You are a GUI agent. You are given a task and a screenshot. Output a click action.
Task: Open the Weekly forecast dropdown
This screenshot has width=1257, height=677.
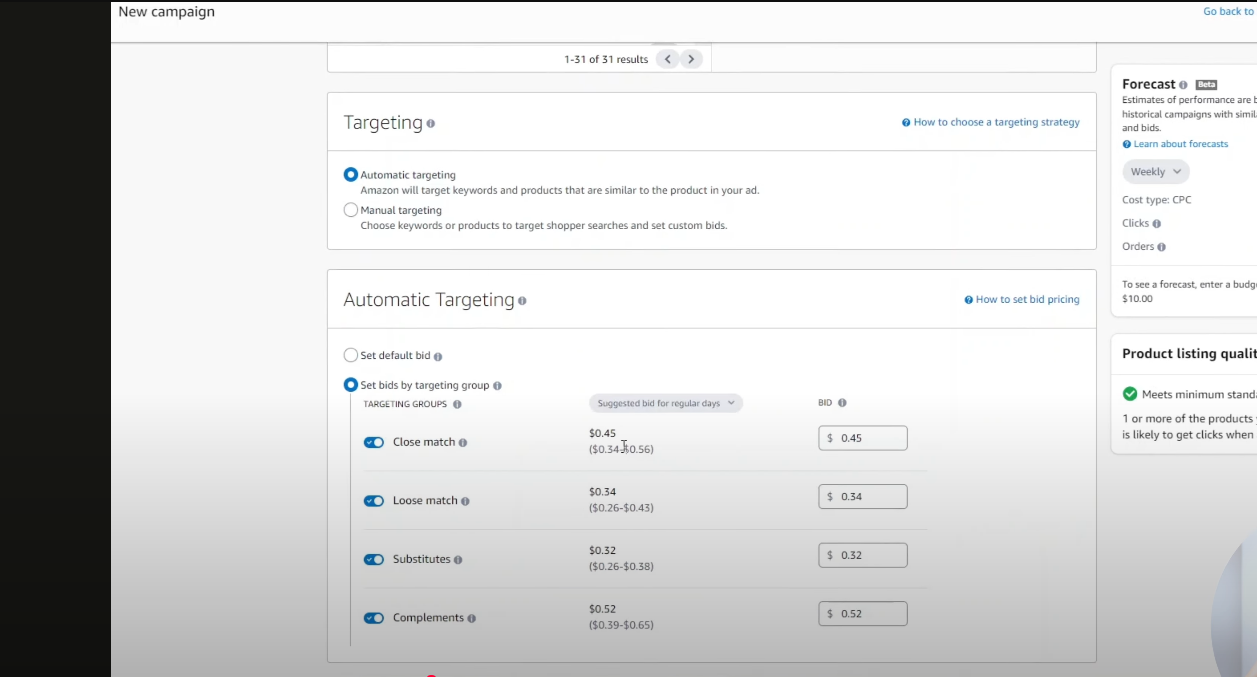pyautogui.click(x=1155, y=171)
